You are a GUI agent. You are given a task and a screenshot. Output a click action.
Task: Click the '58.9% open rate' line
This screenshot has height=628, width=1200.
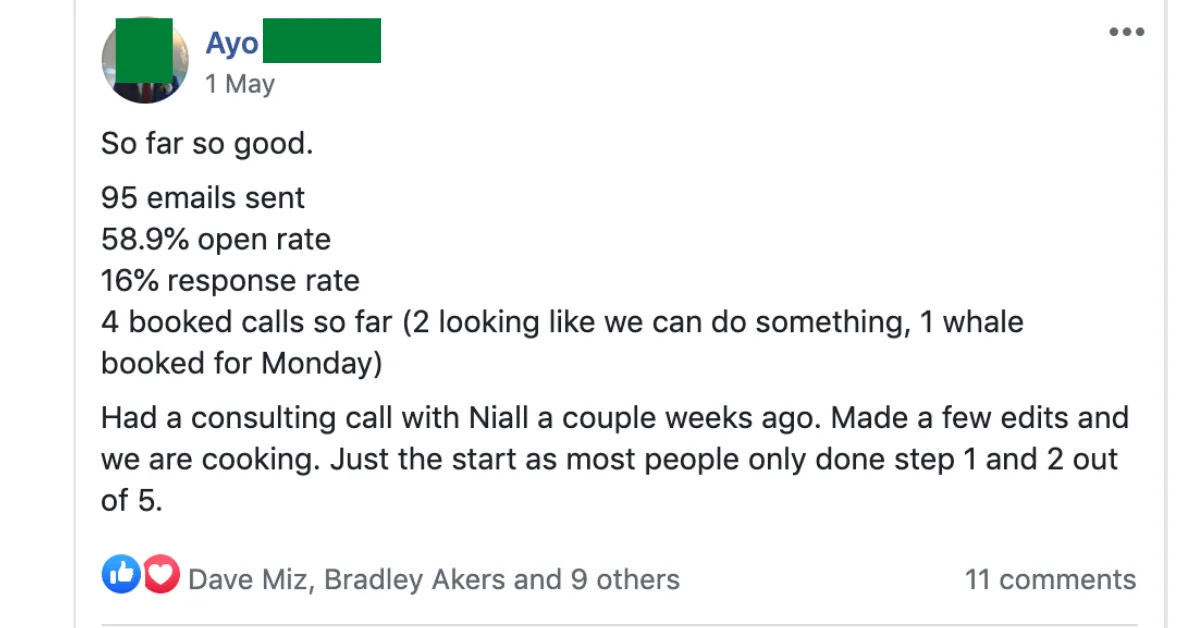(216, 240)
